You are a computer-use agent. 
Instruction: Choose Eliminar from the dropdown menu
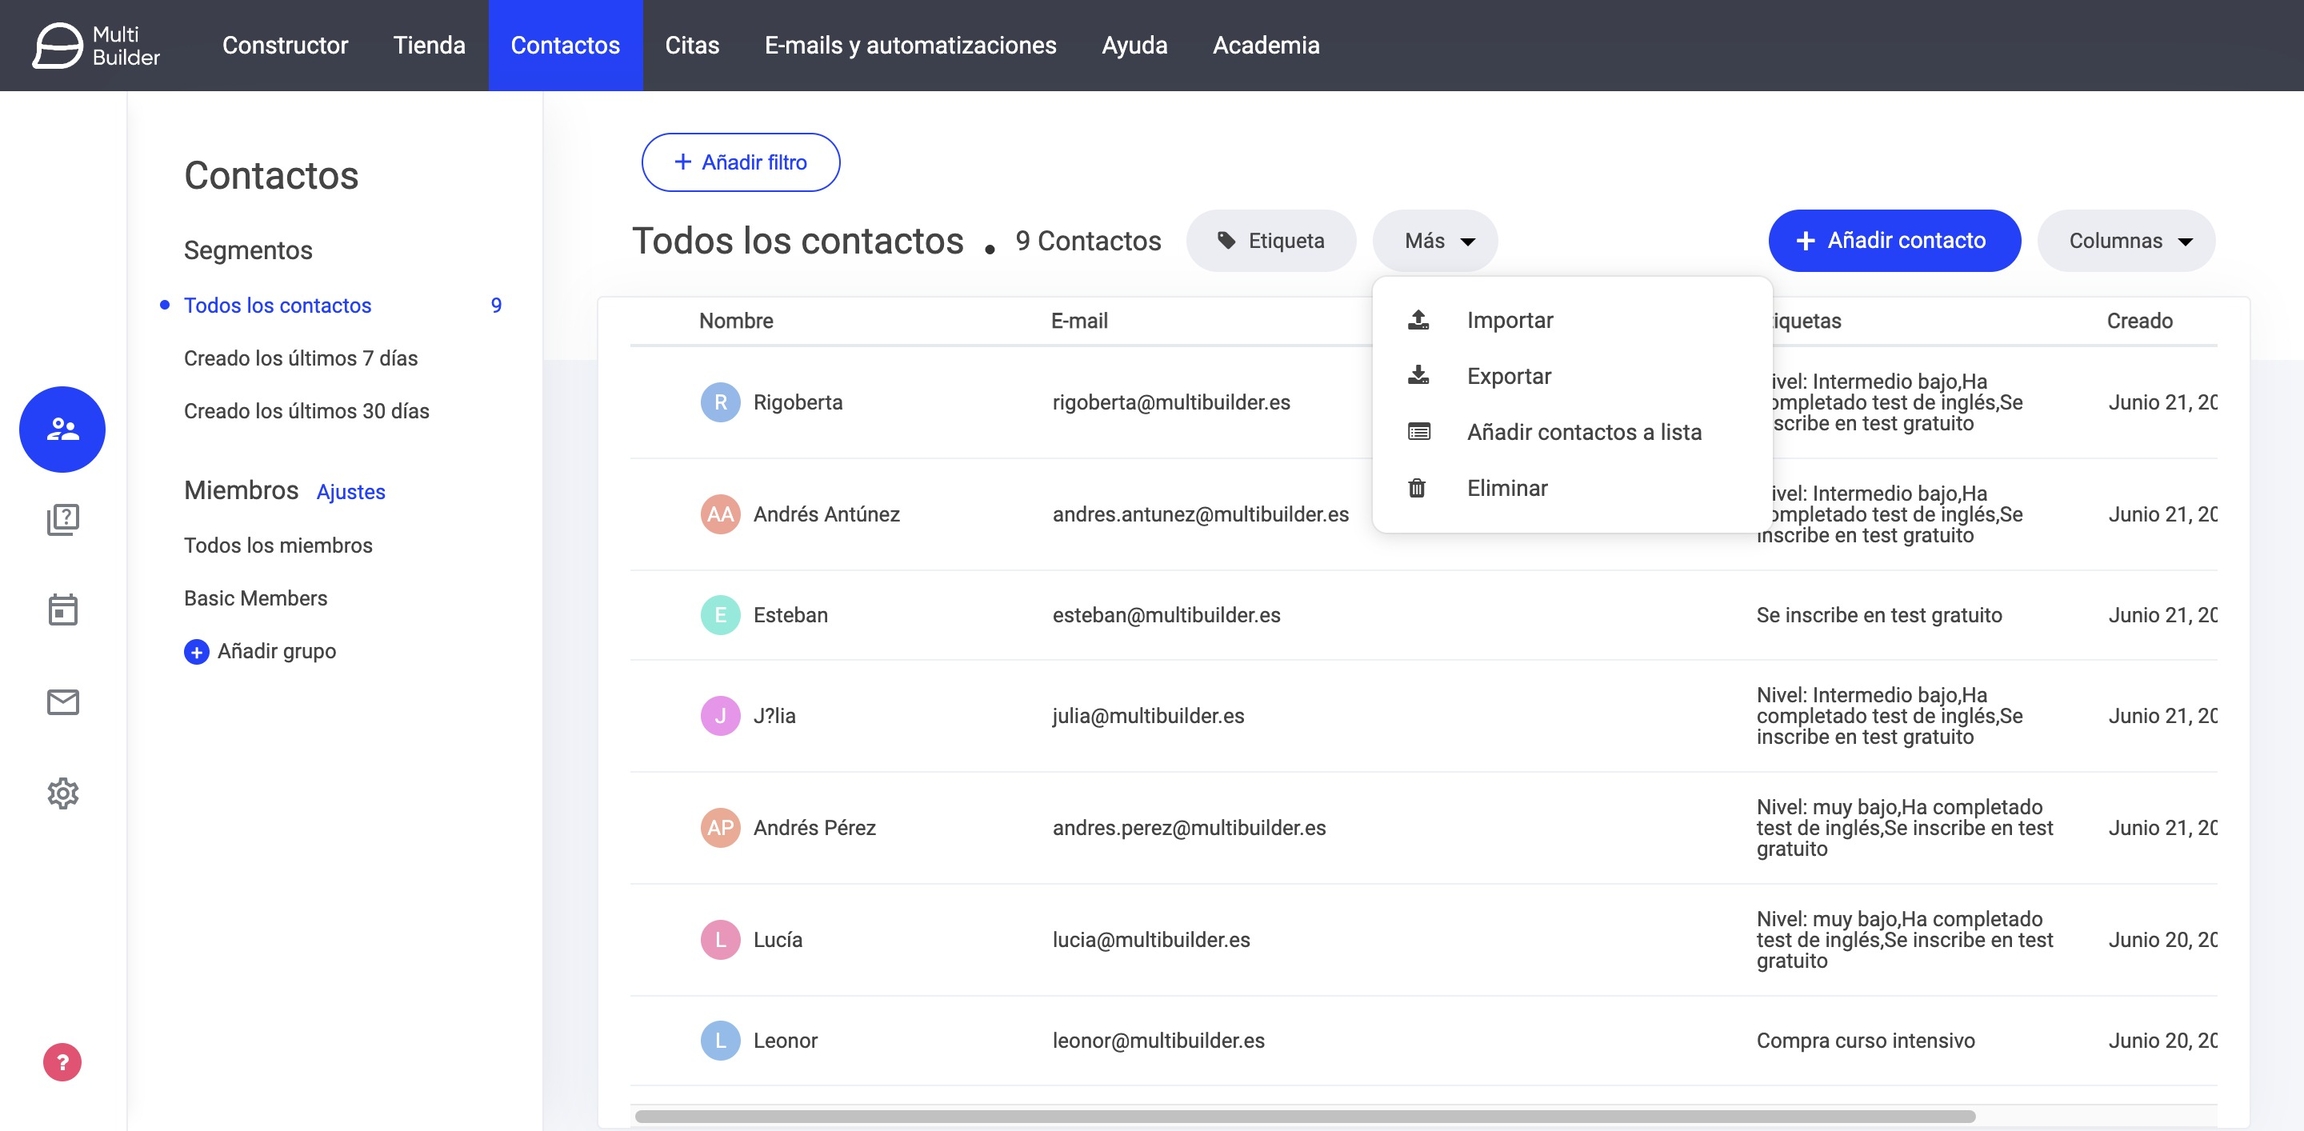coord(1506,488)
